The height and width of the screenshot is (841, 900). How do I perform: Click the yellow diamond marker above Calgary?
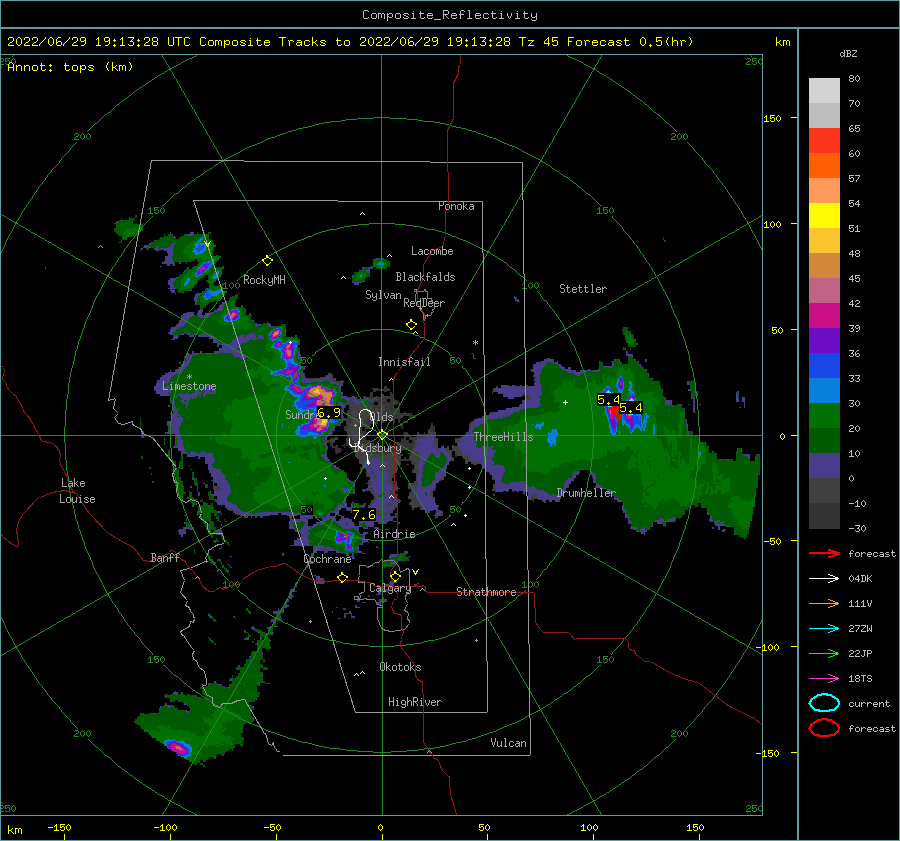[395, 576]
